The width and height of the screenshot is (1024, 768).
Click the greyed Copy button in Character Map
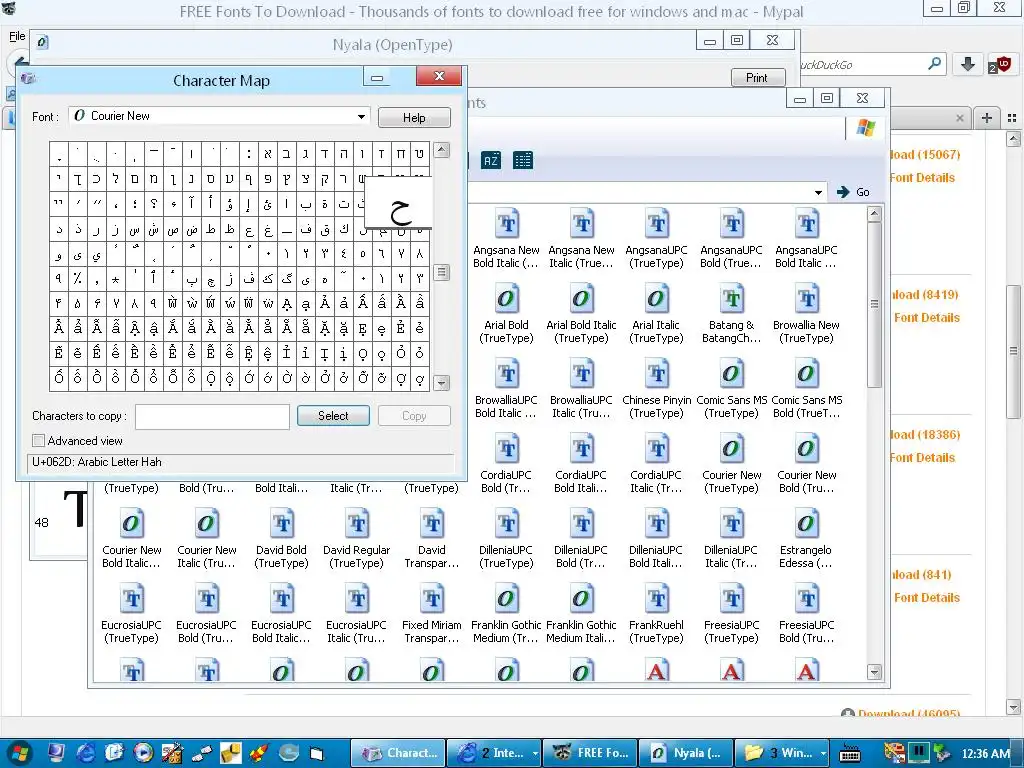[x=414, y=416]
